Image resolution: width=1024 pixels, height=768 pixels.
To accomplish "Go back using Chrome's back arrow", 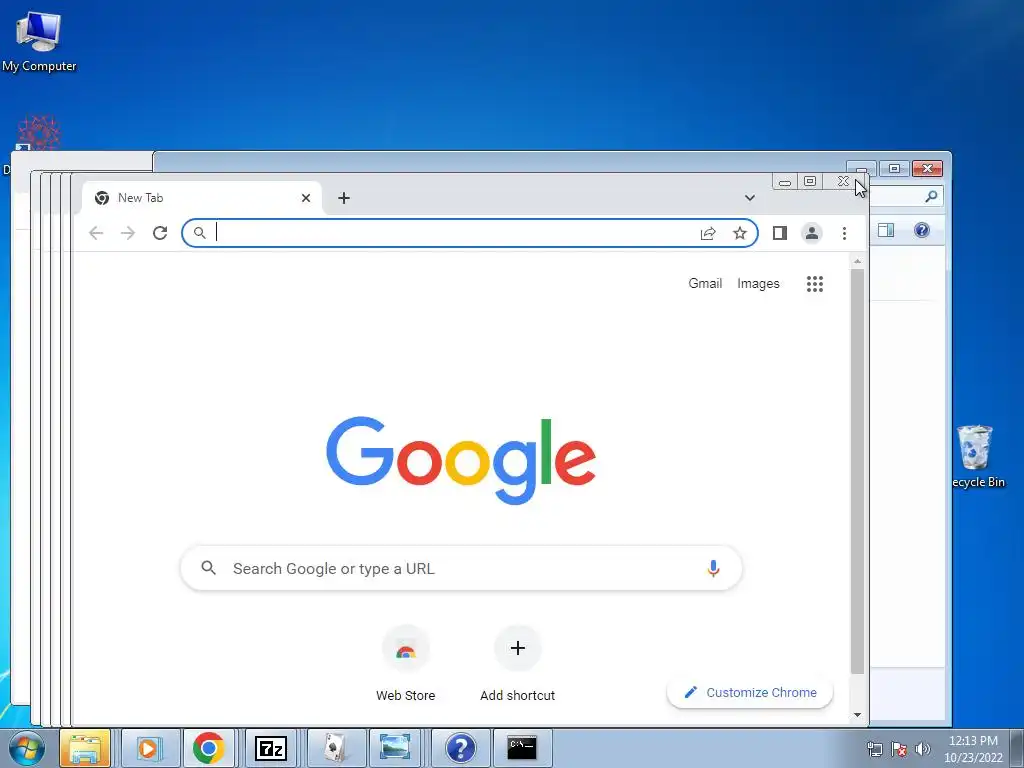I will click(96, 233).
